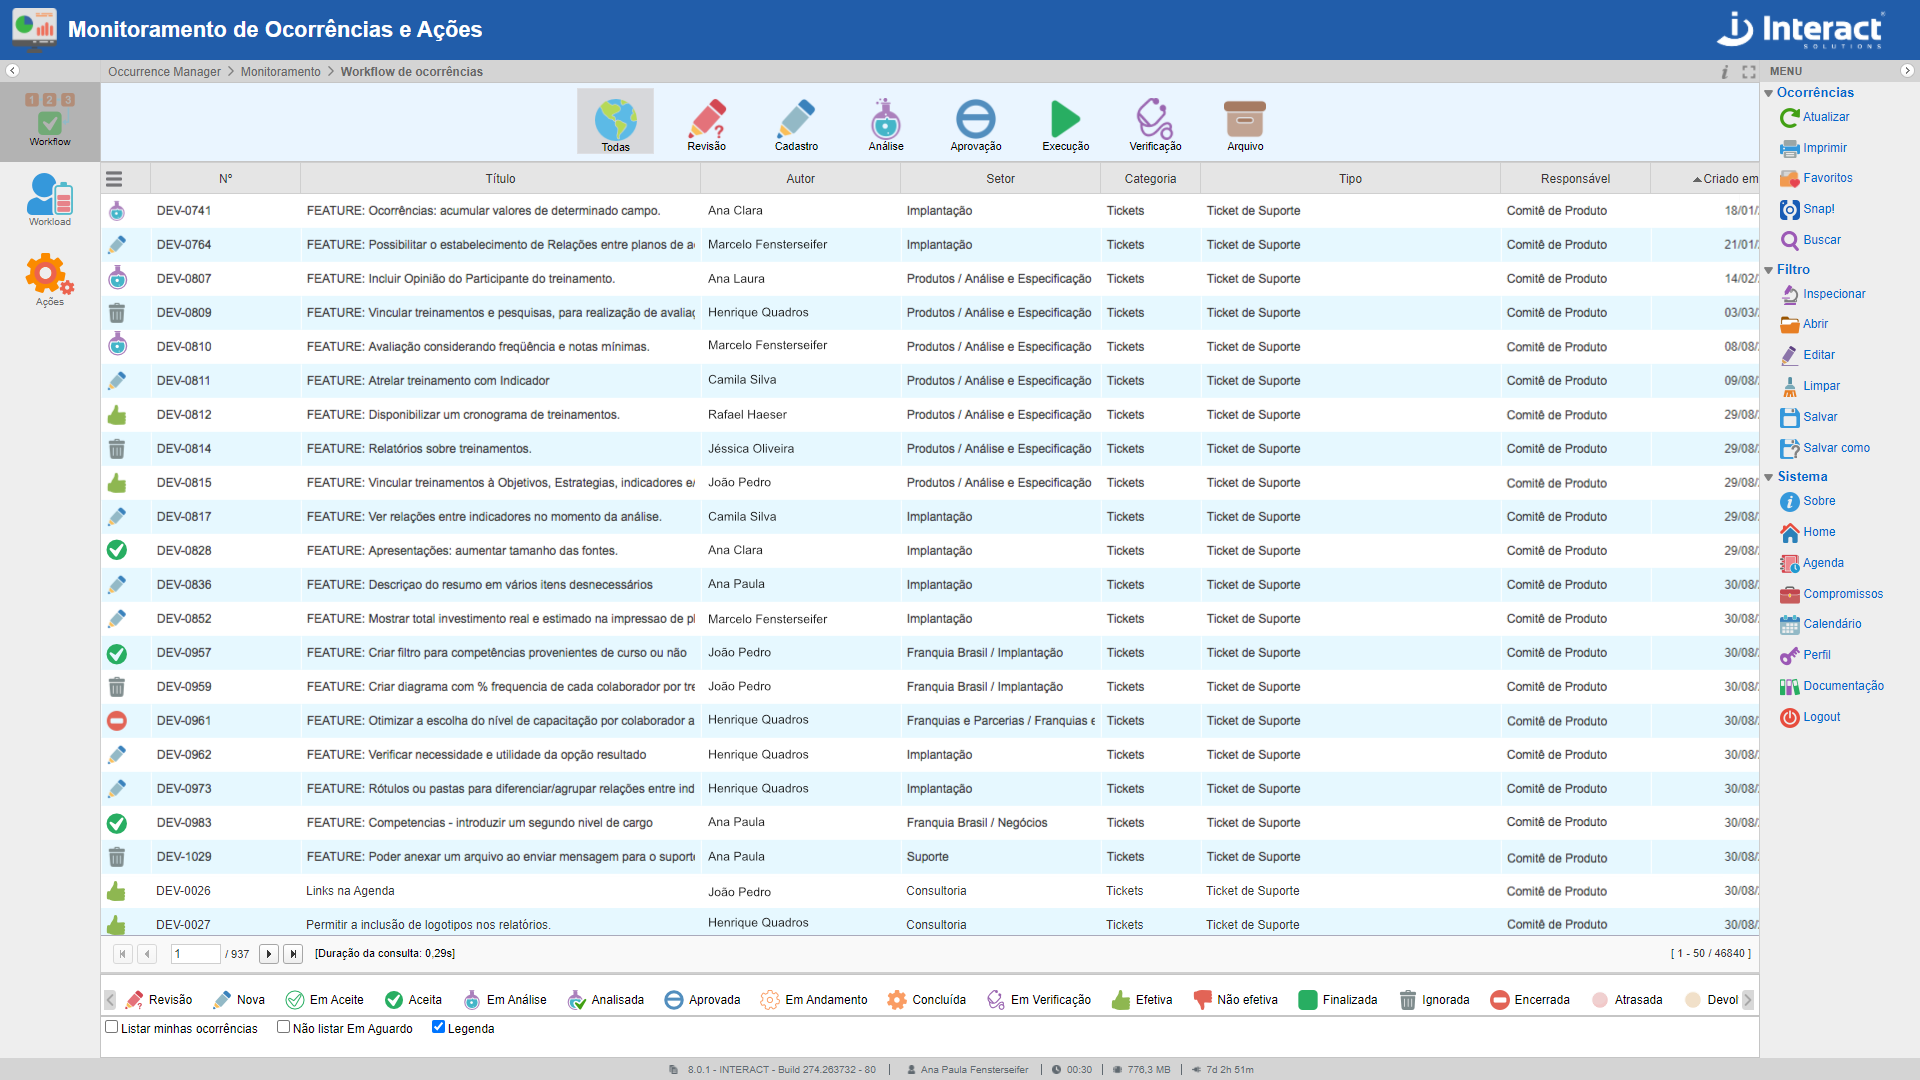Image resolution: width=1920 pixels, height=1080 pixels.
Task: Open occurrence row DEV-0961
Action: click(930, 721)
